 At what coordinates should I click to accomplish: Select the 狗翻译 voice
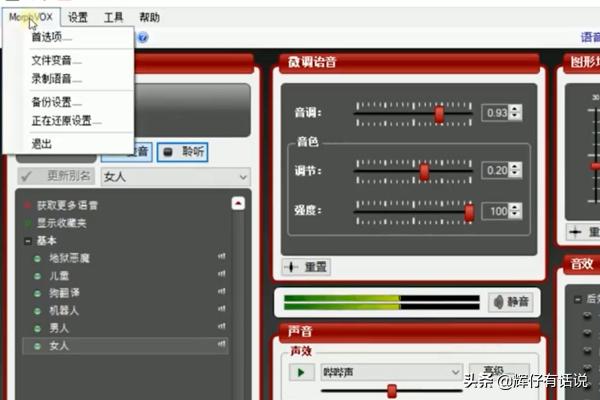[64, 294]
